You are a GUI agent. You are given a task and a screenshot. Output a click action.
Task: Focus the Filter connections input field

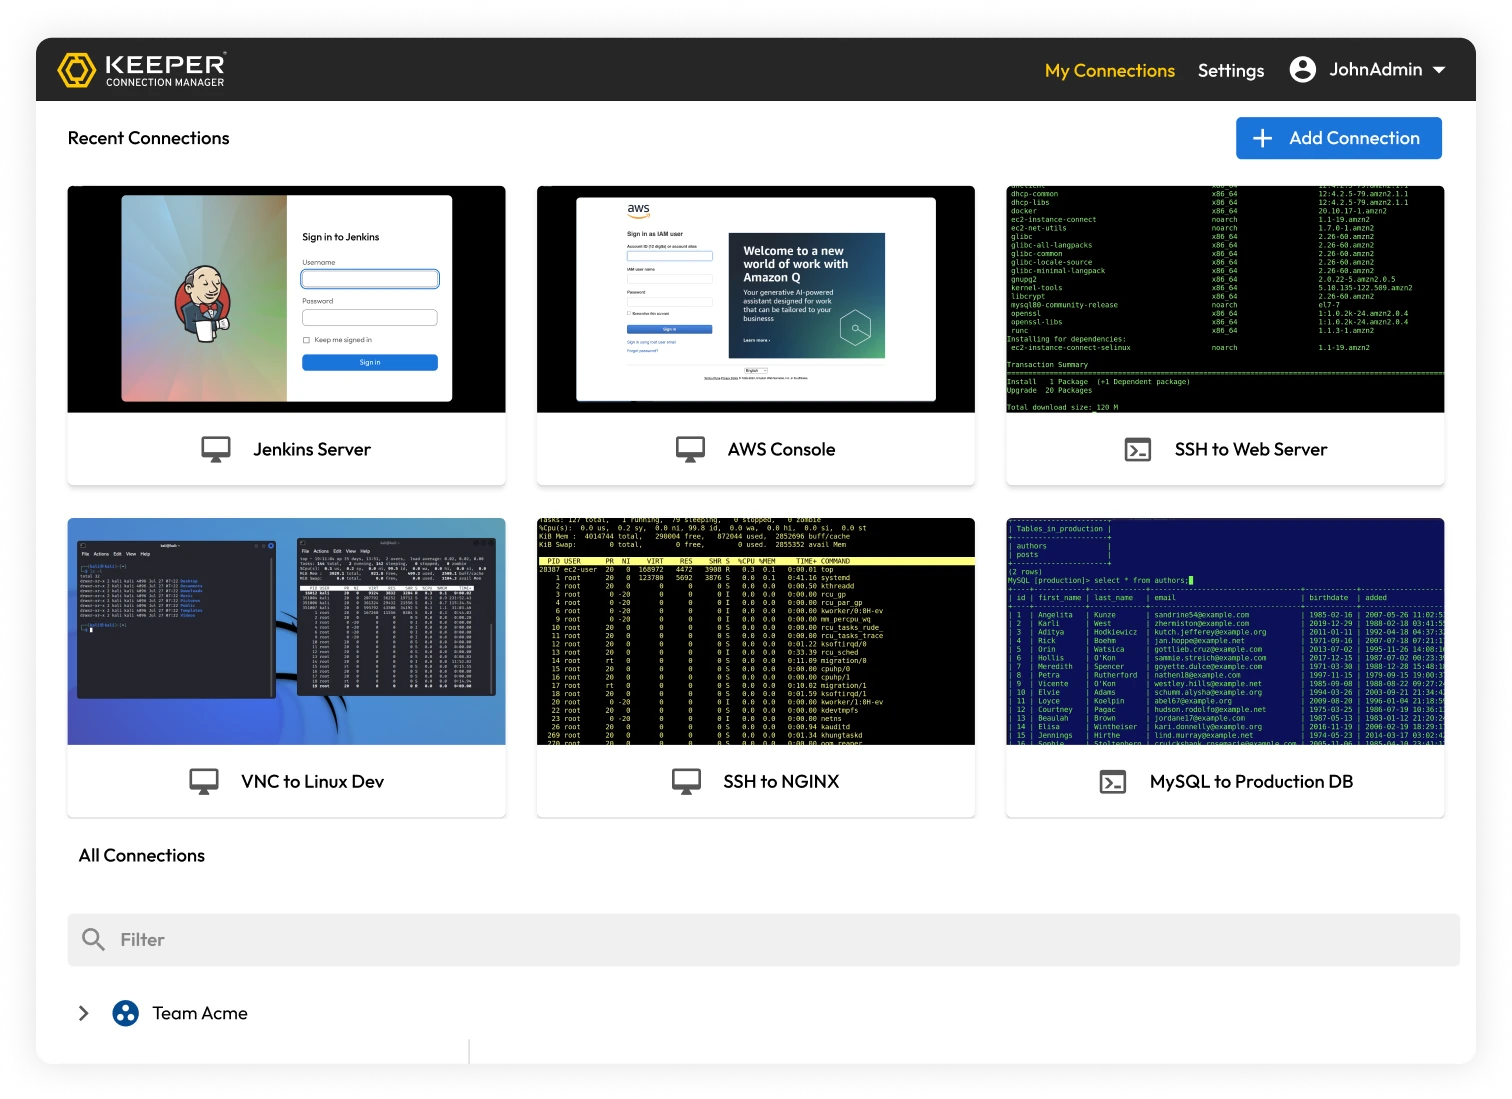[x=763, y=940]
